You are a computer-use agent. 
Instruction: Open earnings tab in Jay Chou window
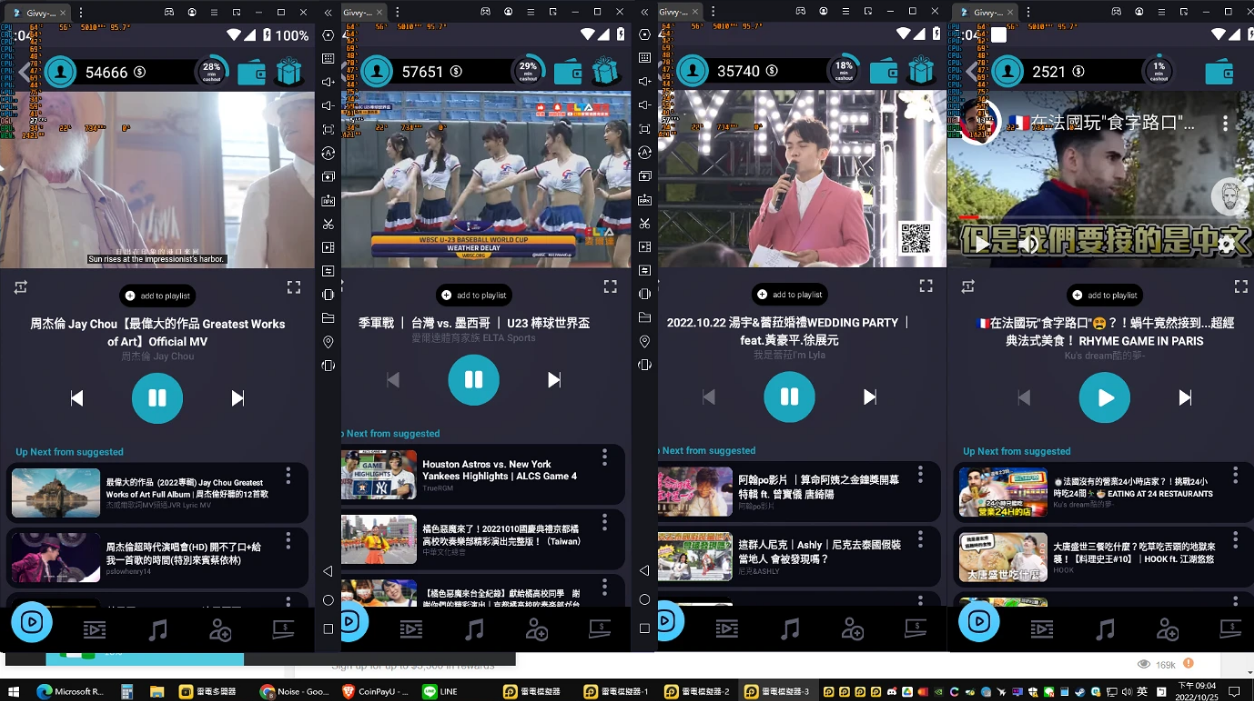click(x=283, y=629)
